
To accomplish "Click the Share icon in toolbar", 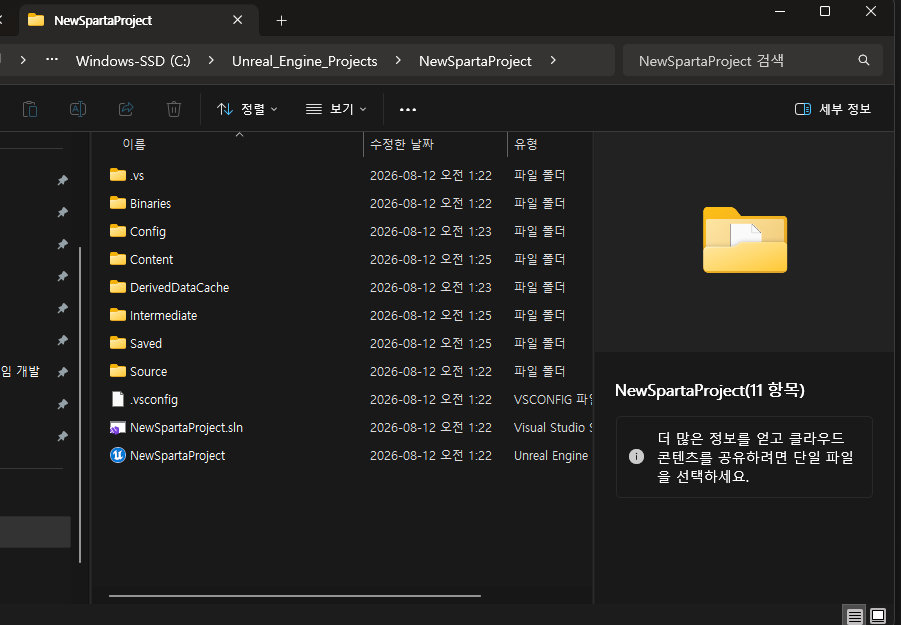I will point(126,109).
